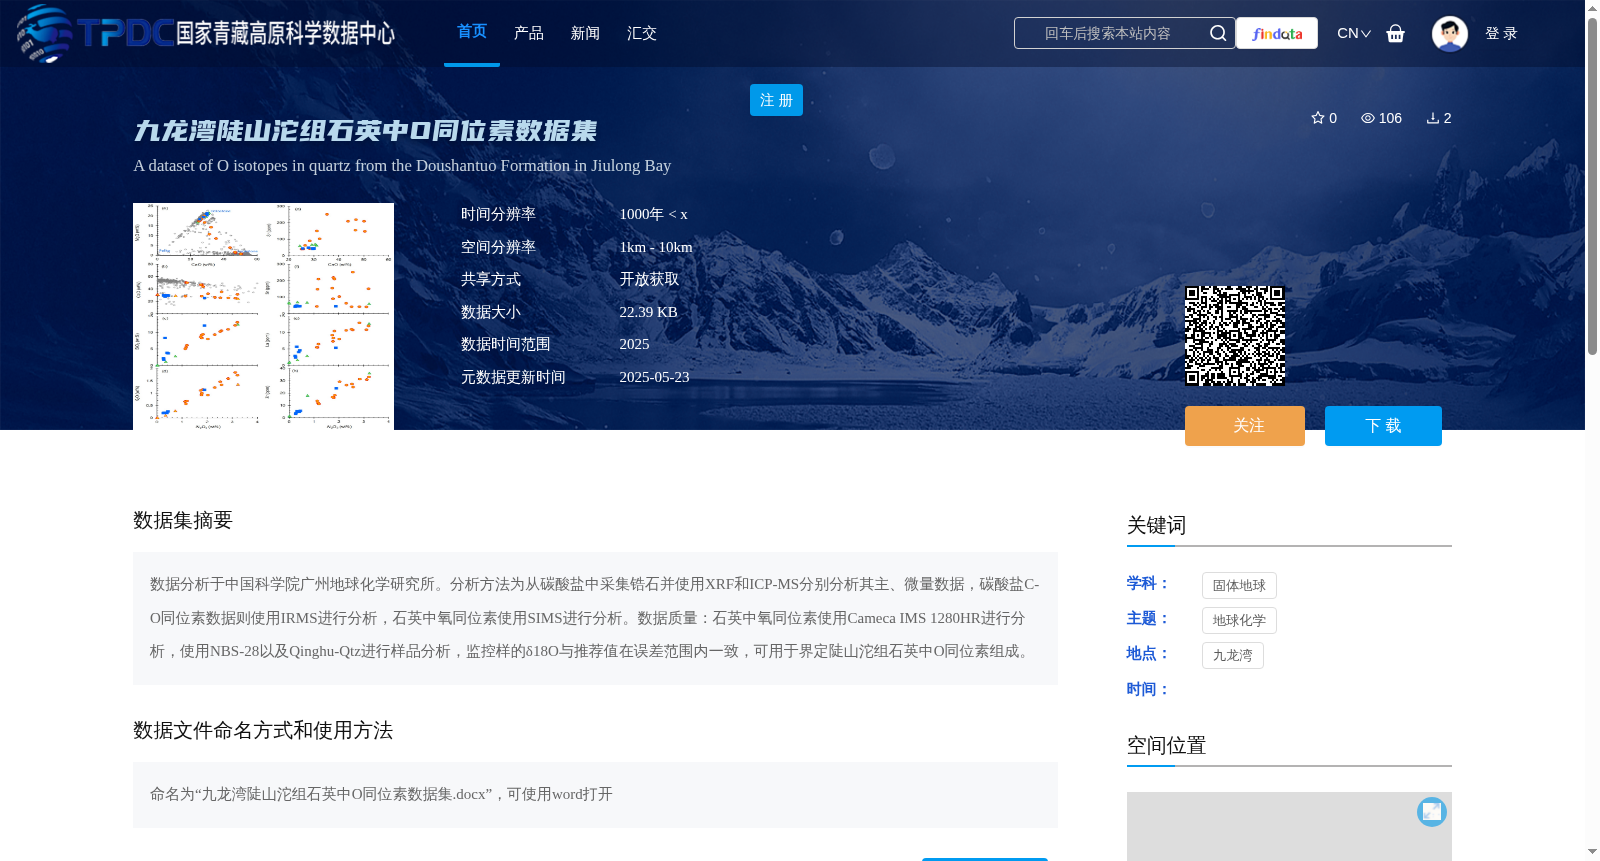Open the shopping basket icon
Screen dimensions: 1600x861
coord(1396,33)
